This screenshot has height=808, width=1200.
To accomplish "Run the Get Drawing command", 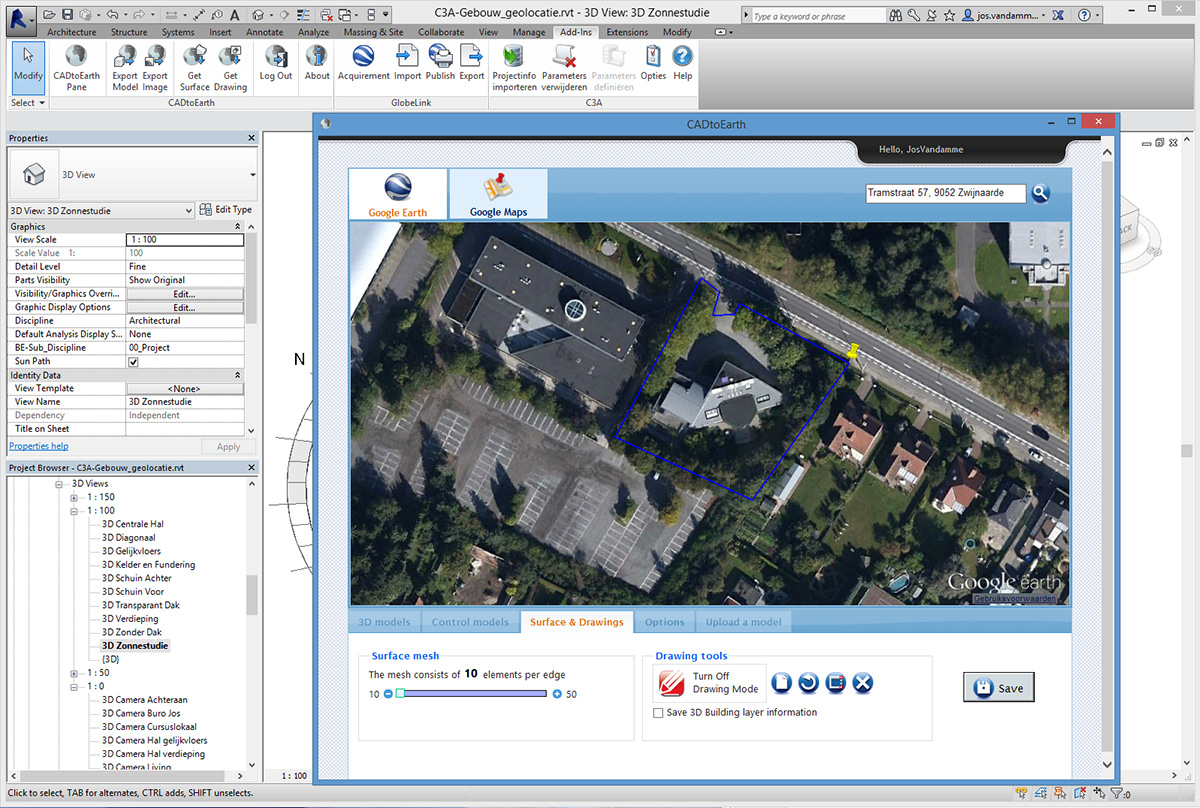I will point(230,68).
